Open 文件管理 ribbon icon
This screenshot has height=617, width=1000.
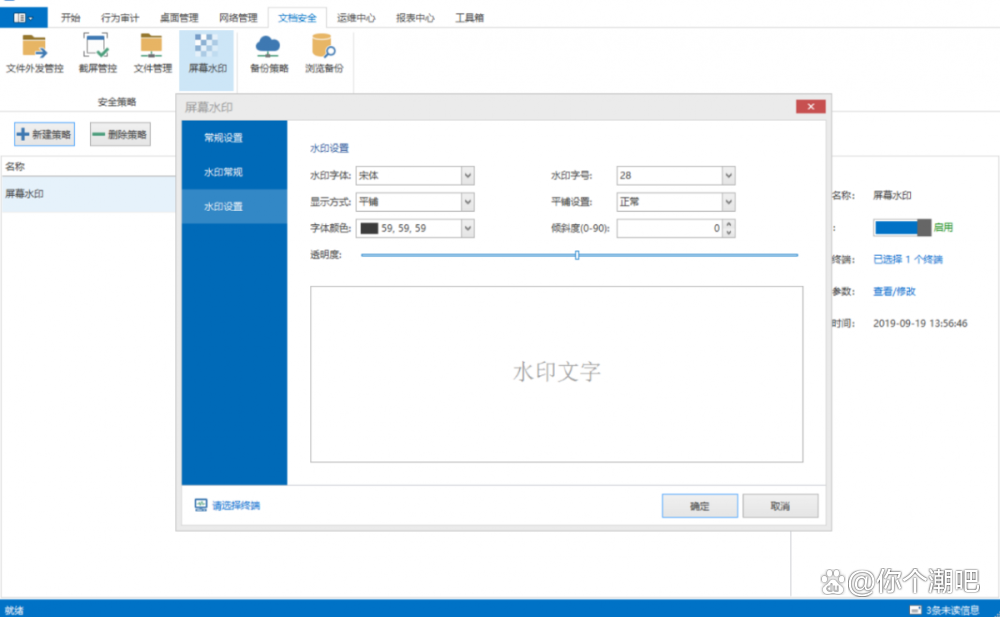152,47
